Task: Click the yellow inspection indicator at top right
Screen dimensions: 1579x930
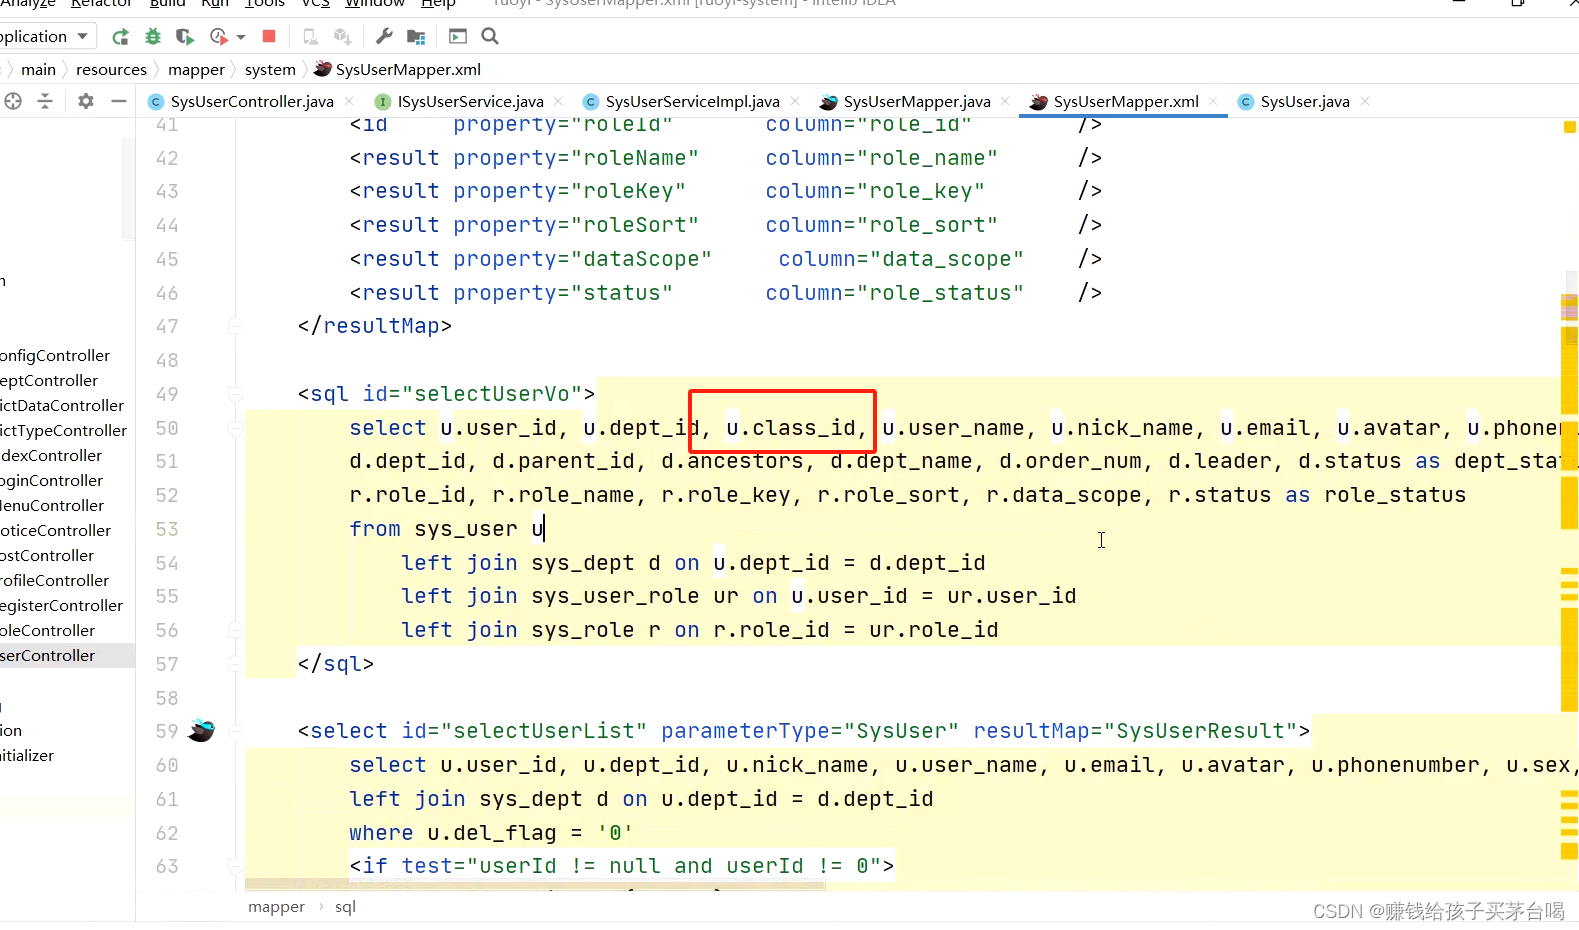Action: [x=1569, y=127]
